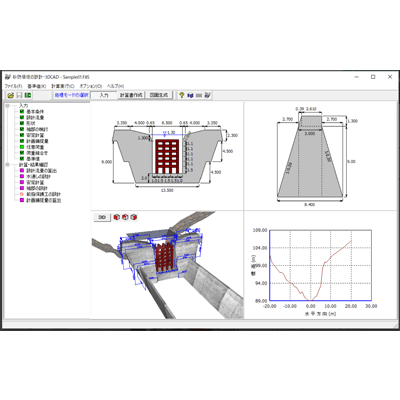Open the オプション(O) menu

(x=91, y=86)
